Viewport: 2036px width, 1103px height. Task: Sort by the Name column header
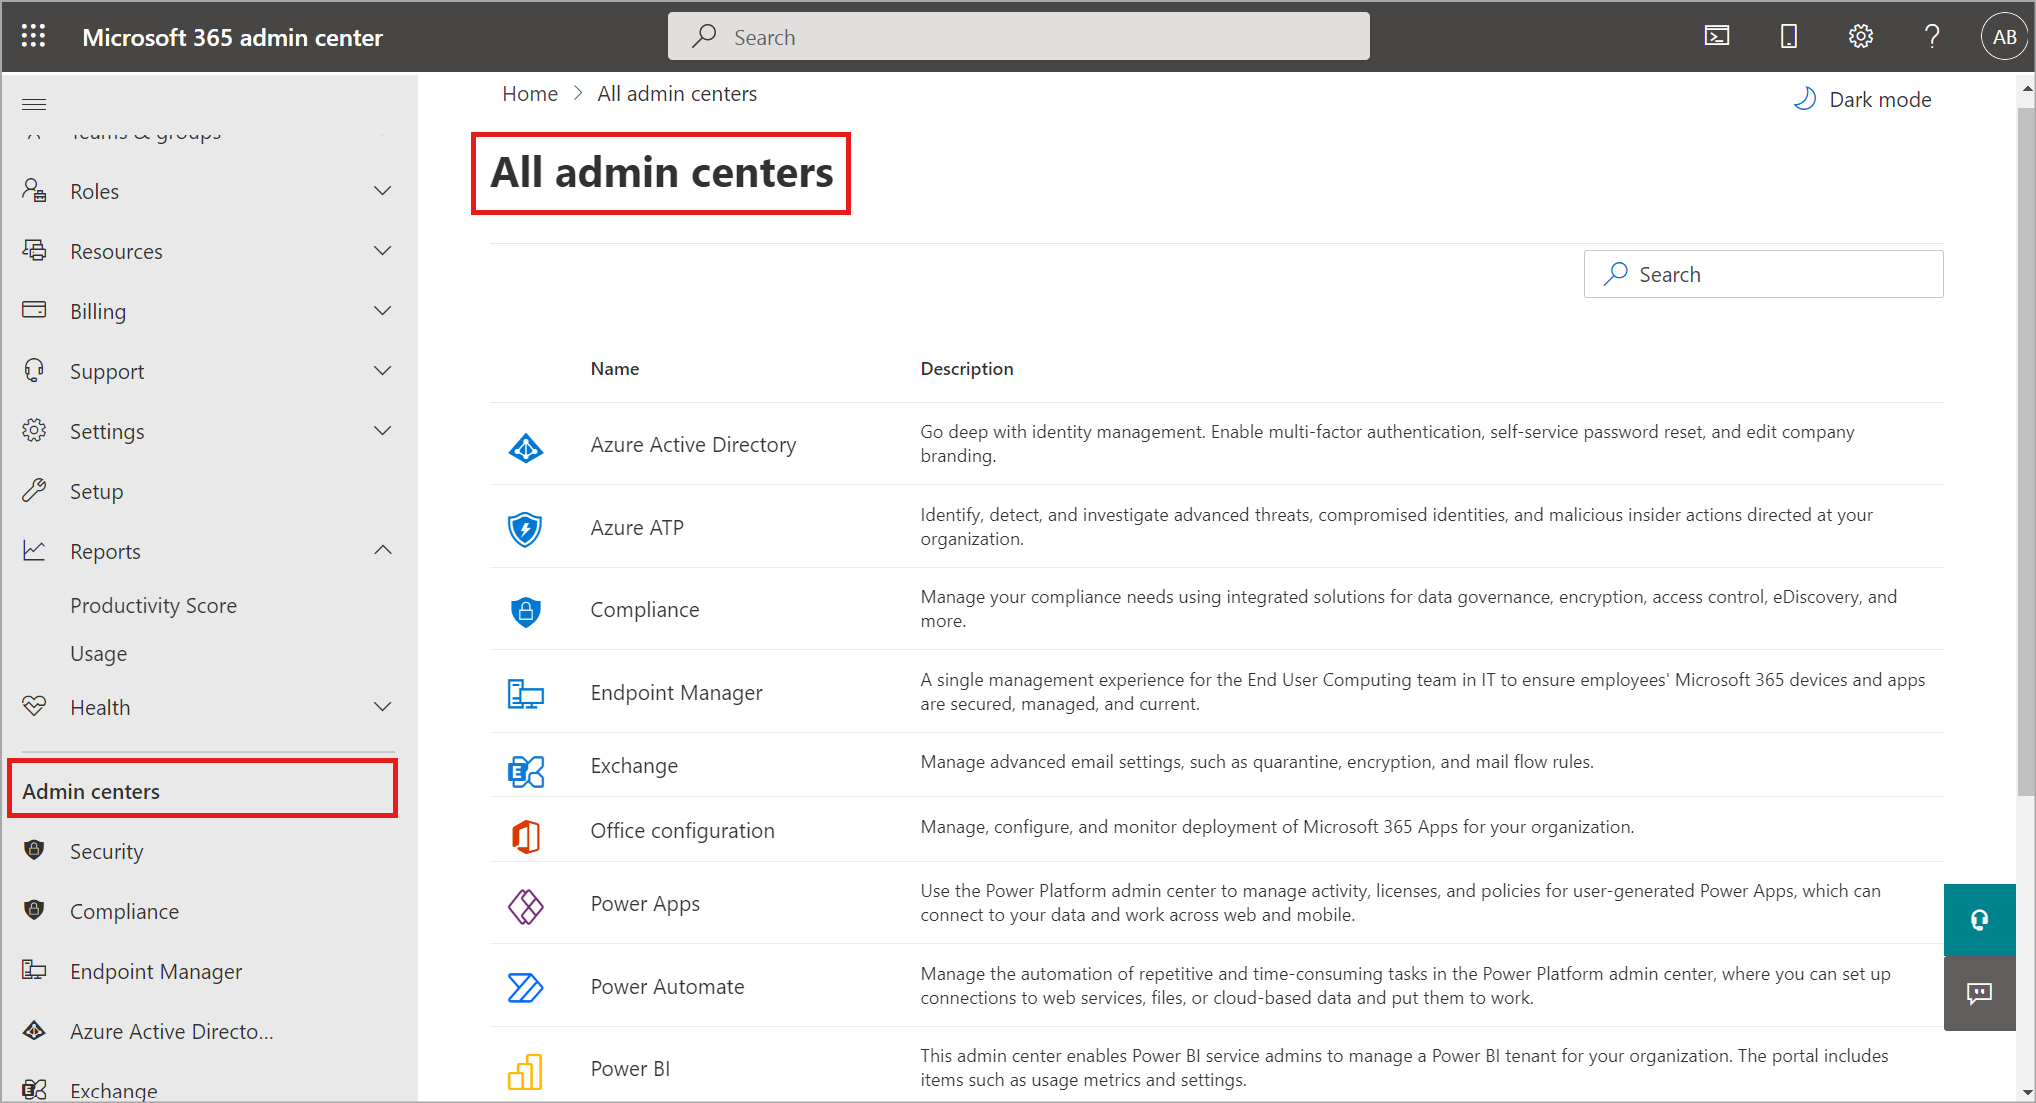(x=614, y=369)
